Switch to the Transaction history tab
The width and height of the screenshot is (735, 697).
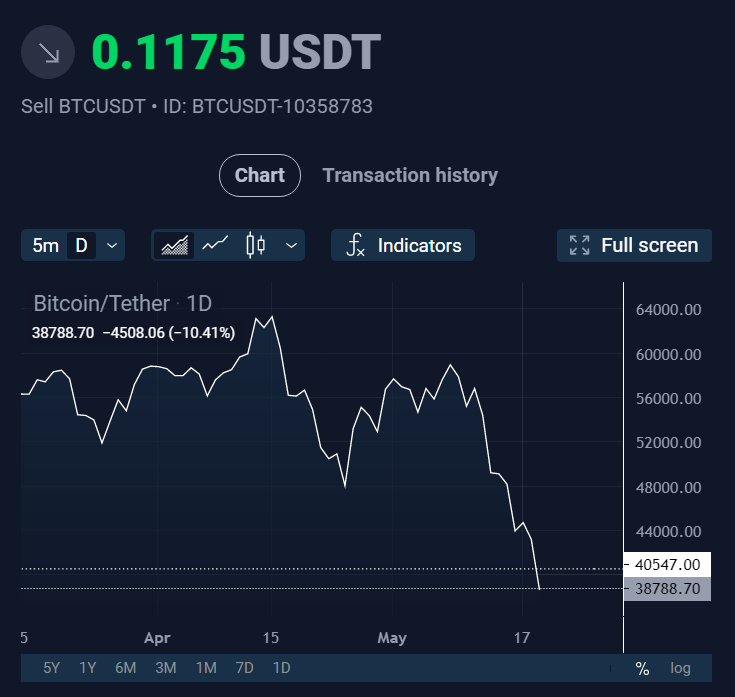click(x=410, y=175)
